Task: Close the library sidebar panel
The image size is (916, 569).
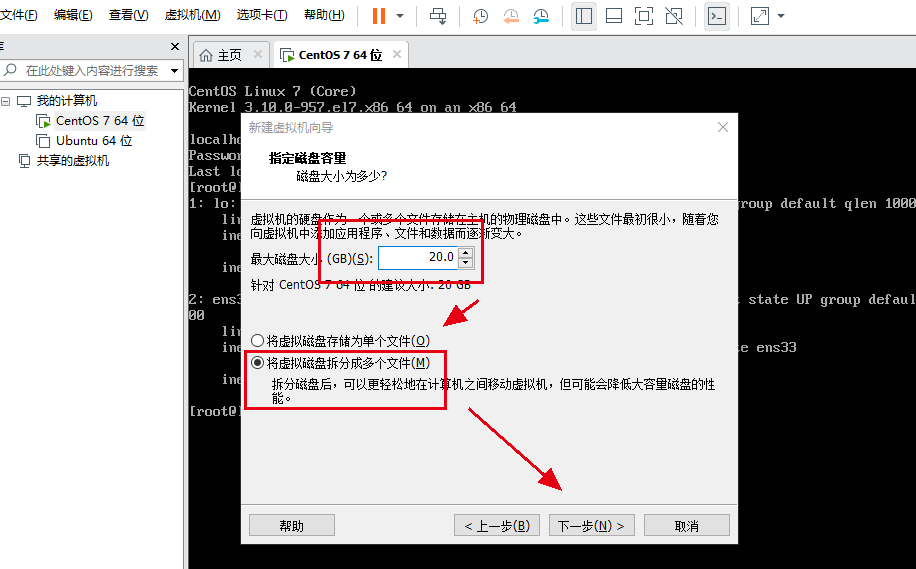Action: 175,46
